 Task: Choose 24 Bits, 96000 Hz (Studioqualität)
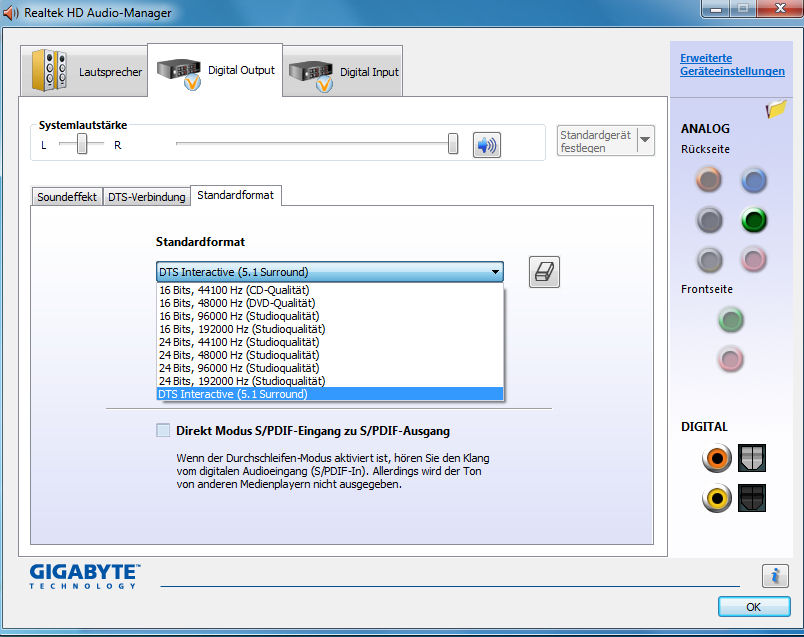point(330,368)
